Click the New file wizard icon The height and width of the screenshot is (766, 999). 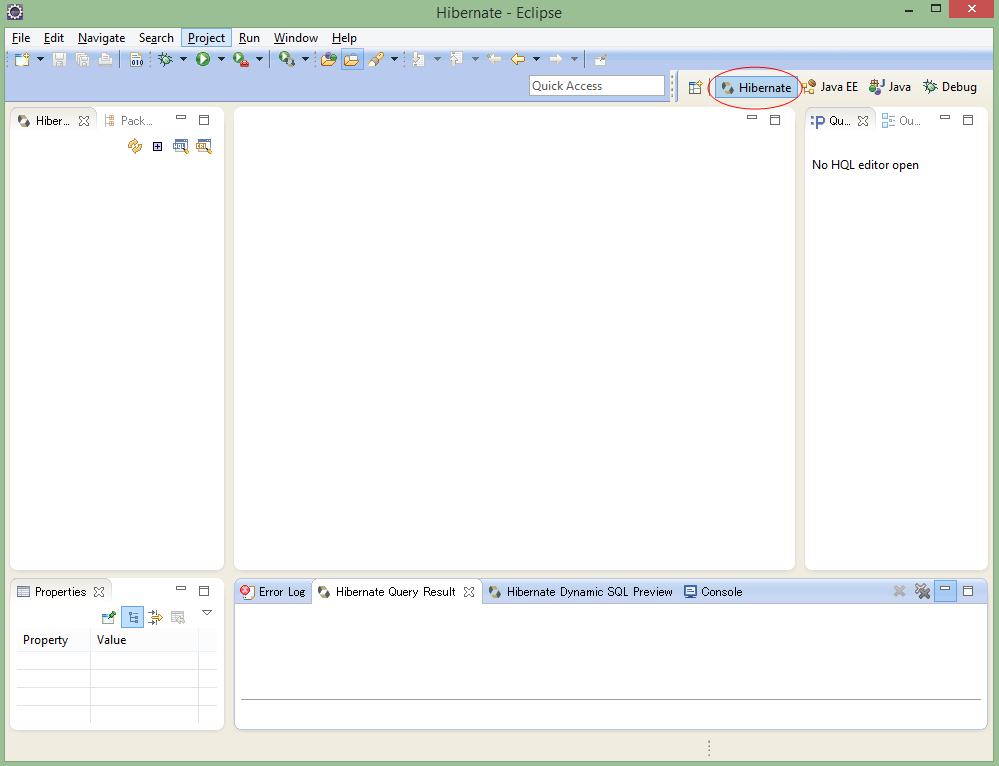coord(22,59)
